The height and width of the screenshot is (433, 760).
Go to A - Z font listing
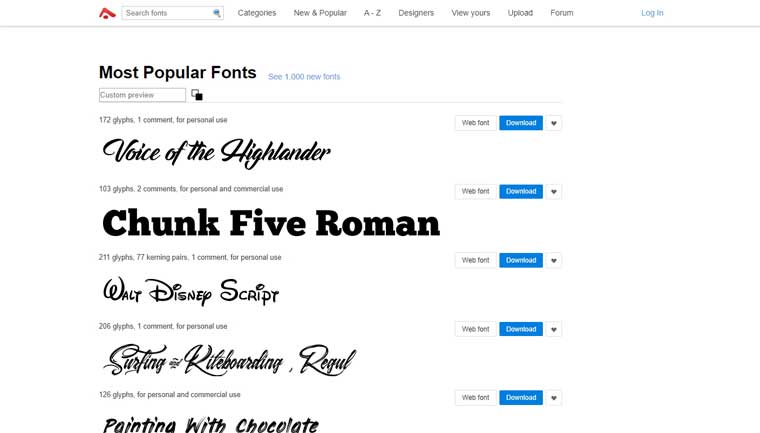click(372, 13)
